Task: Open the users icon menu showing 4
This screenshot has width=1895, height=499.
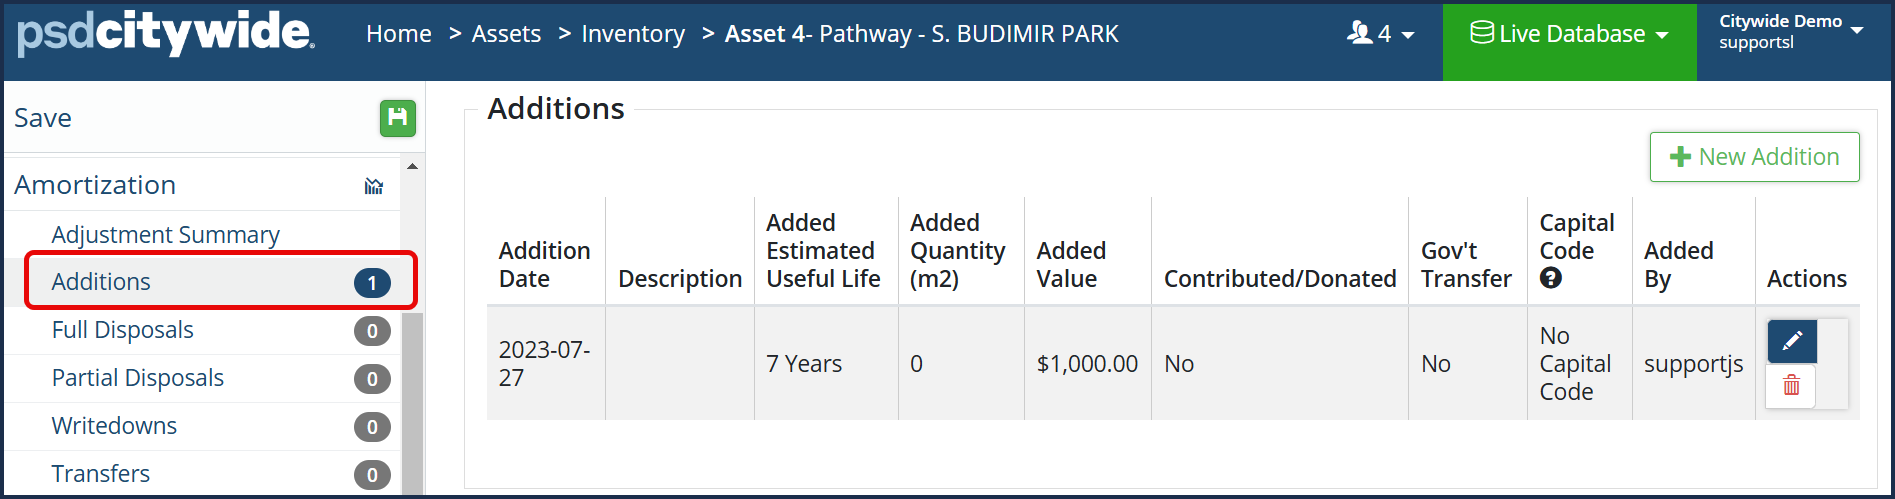Action: coord(1380,34)
